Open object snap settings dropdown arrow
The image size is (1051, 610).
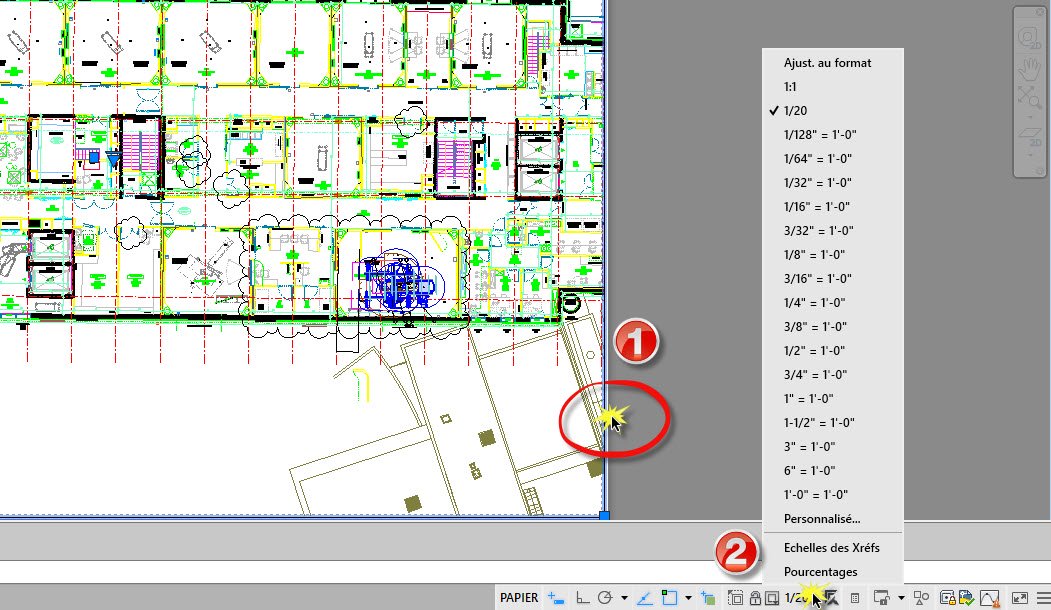point(688,598)
